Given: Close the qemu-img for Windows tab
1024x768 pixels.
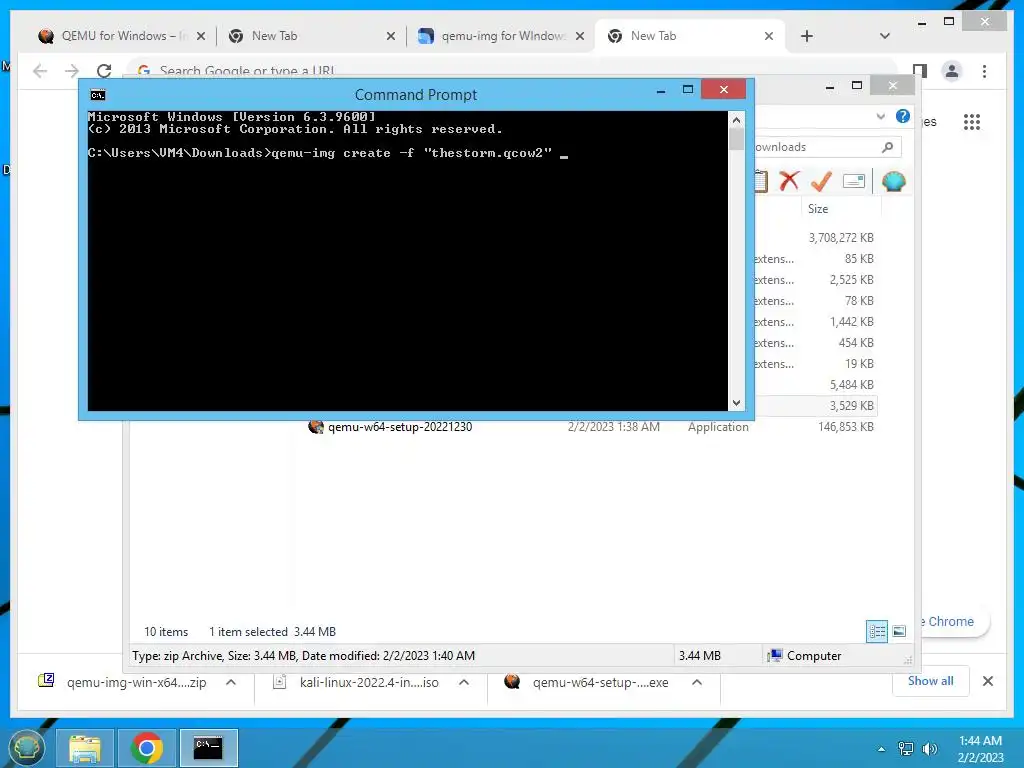Looking at the screenshot, I should 580,37.
